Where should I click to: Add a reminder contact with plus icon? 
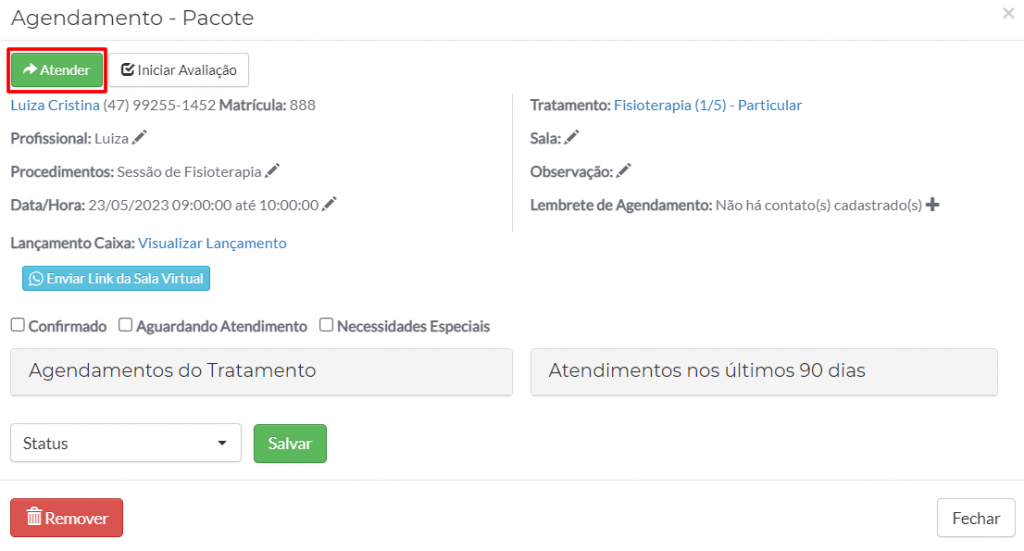933,205
